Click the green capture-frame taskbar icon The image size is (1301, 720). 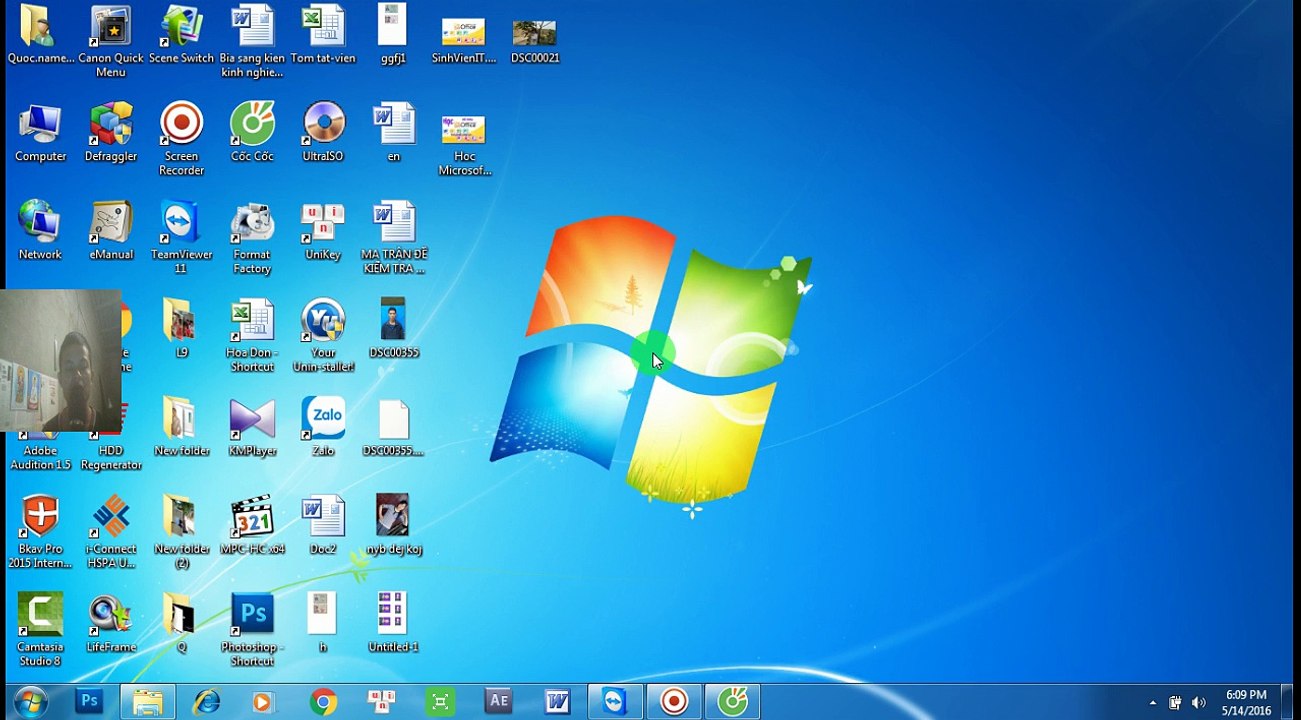tap(440, 702)
